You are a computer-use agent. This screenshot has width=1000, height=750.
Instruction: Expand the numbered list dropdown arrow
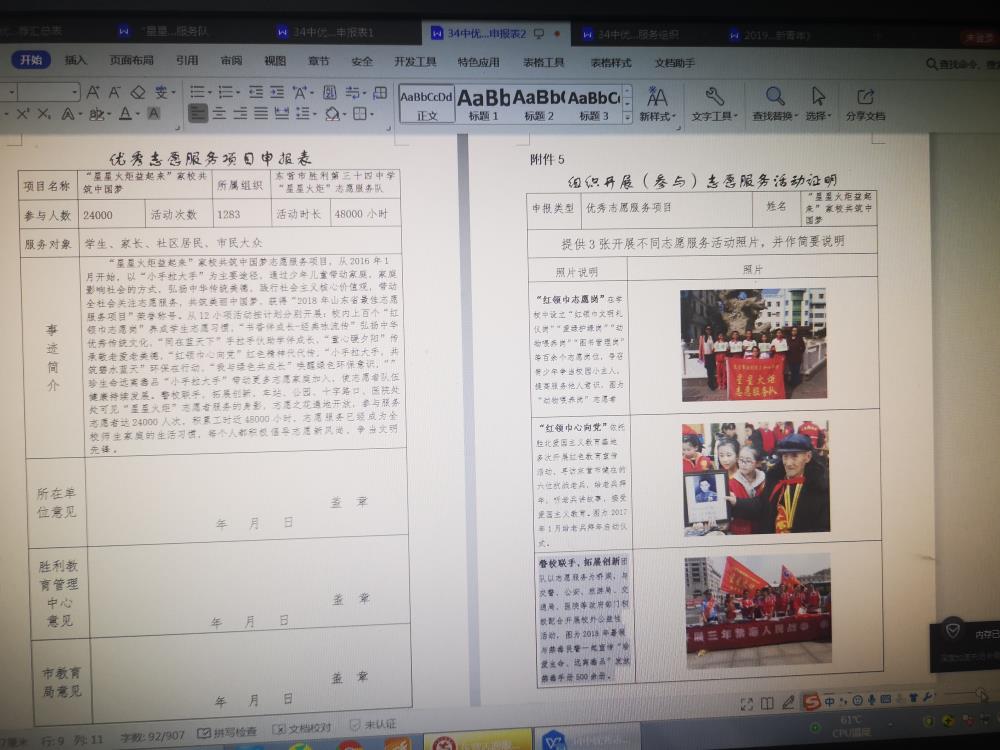pyautogui.click(x=237, y=92)
